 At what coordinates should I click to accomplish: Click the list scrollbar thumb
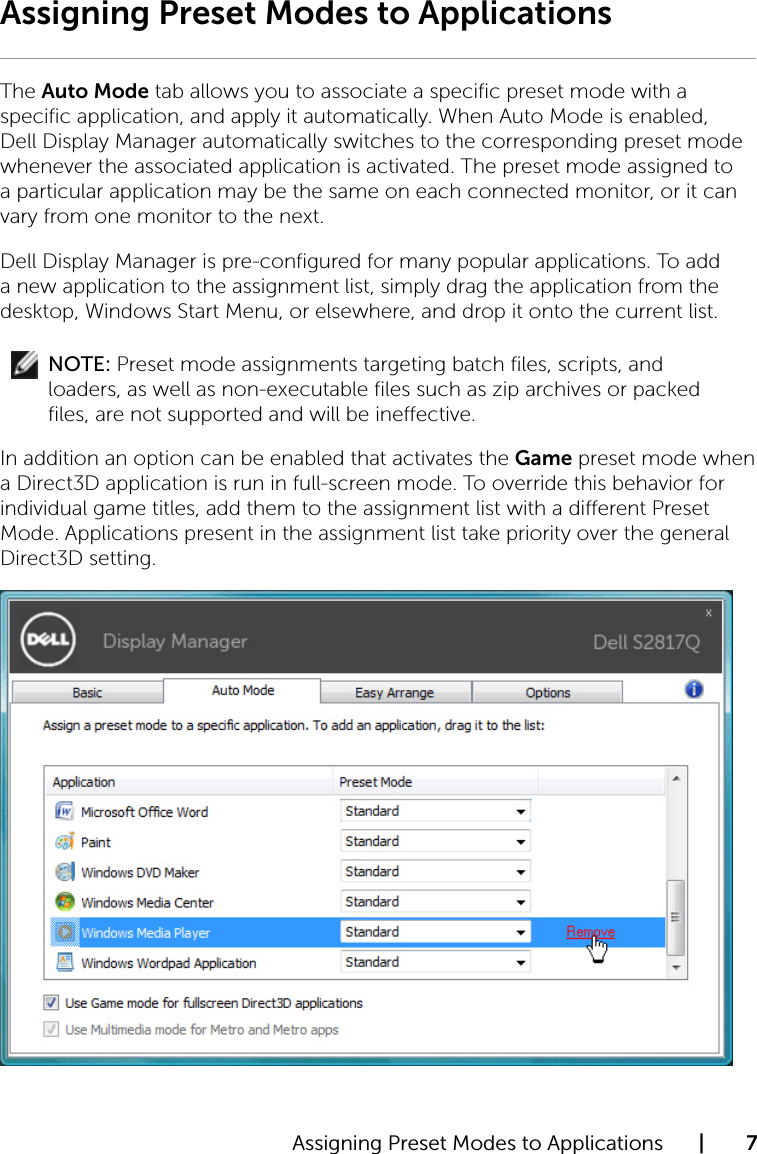pos(676,918)
